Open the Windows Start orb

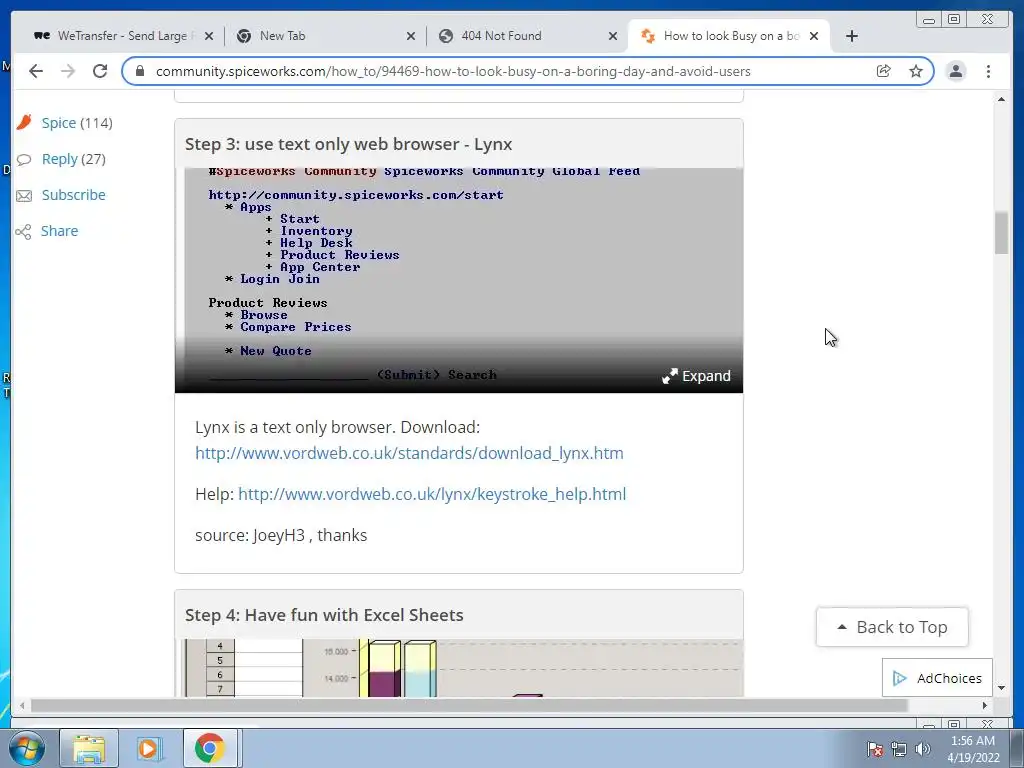pos(27,748)
